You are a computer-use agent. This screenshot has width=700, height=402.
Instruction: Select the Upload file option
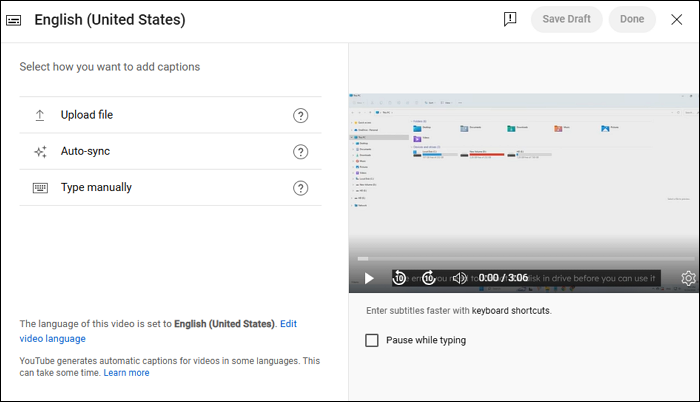click(x=170, y=115)
